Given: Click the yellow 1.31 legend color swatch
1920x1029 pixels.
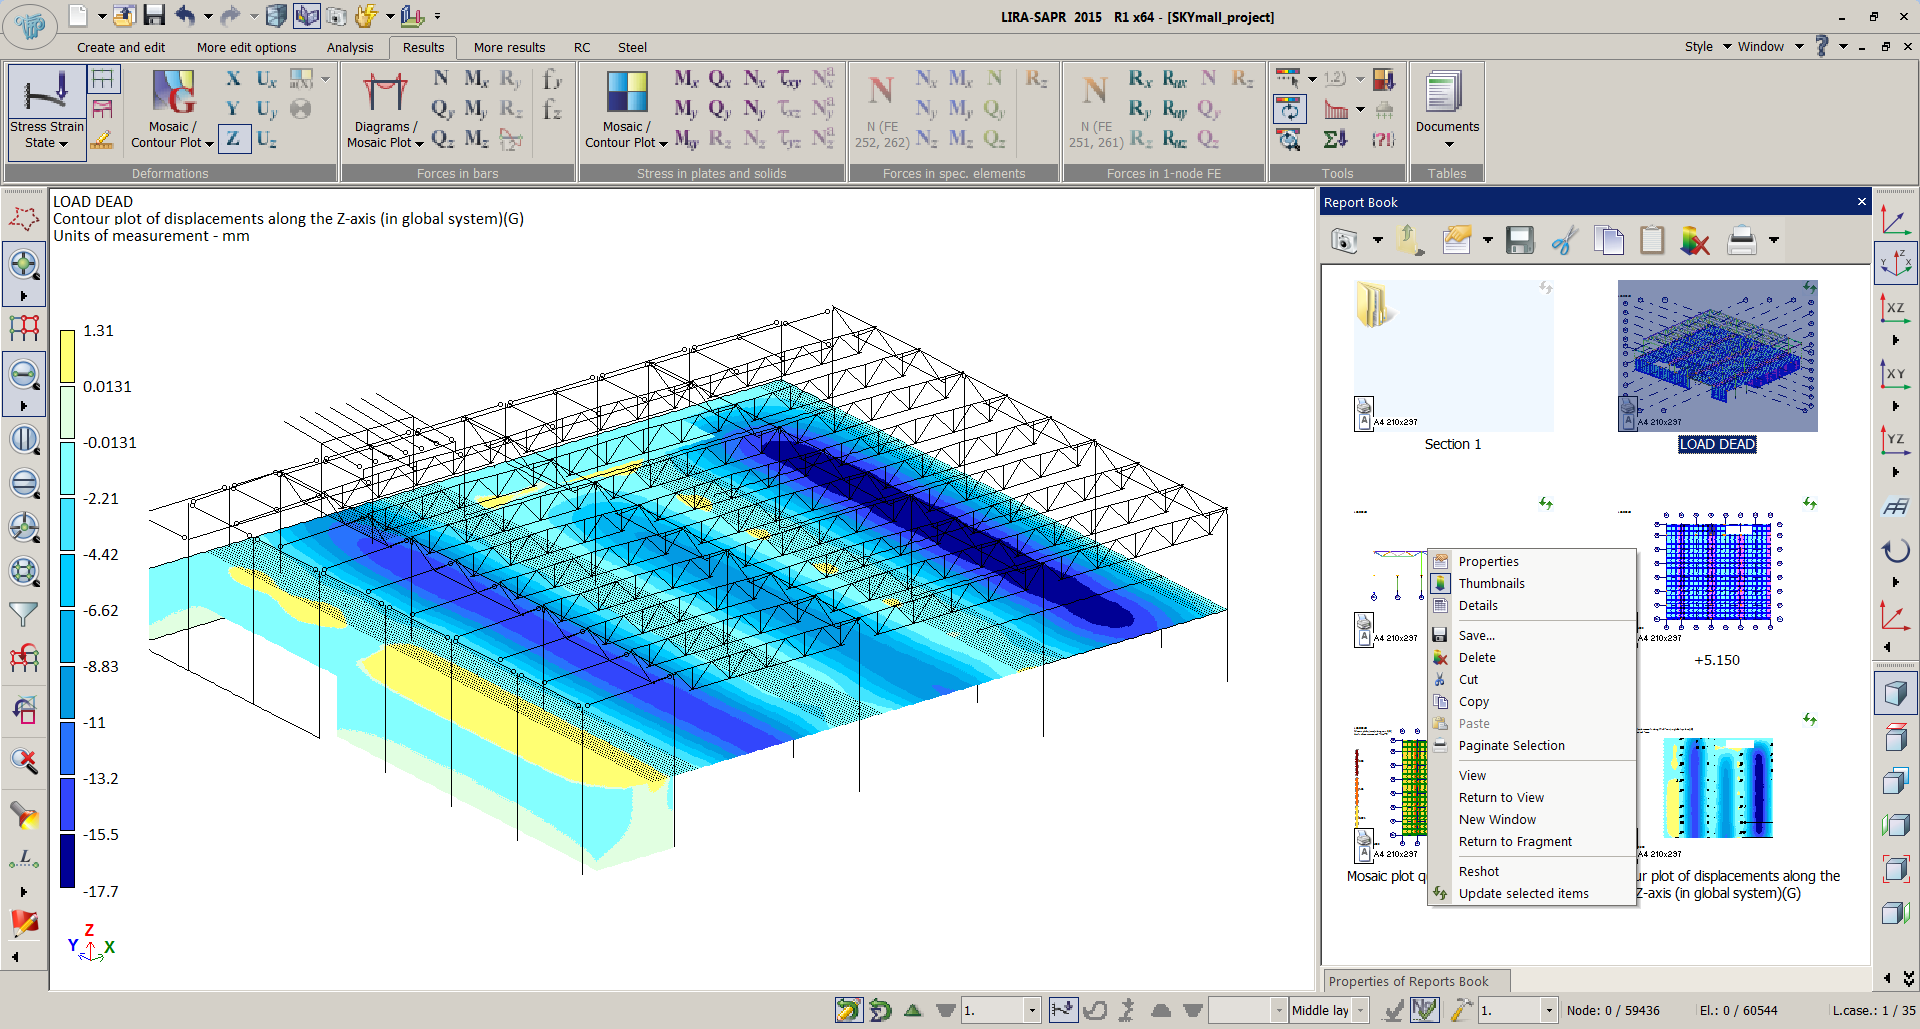Looking at the screenshot, I should [67, 356].
